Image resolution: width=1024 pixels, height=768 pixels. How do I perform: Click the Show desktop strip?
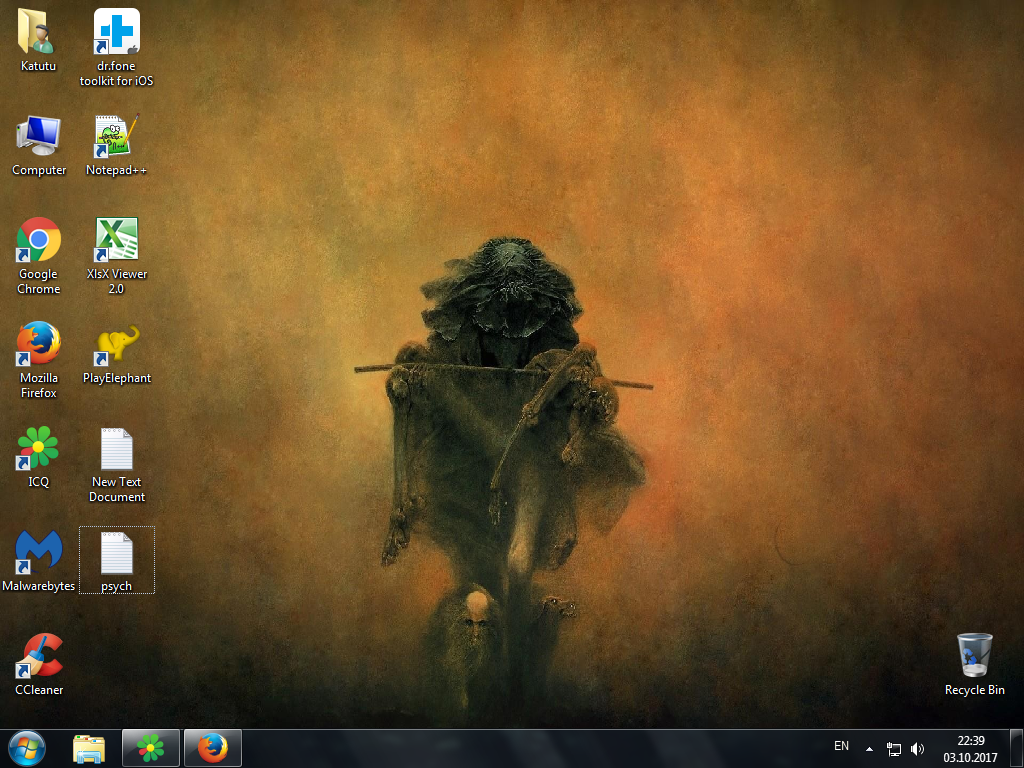[1017, 748]
